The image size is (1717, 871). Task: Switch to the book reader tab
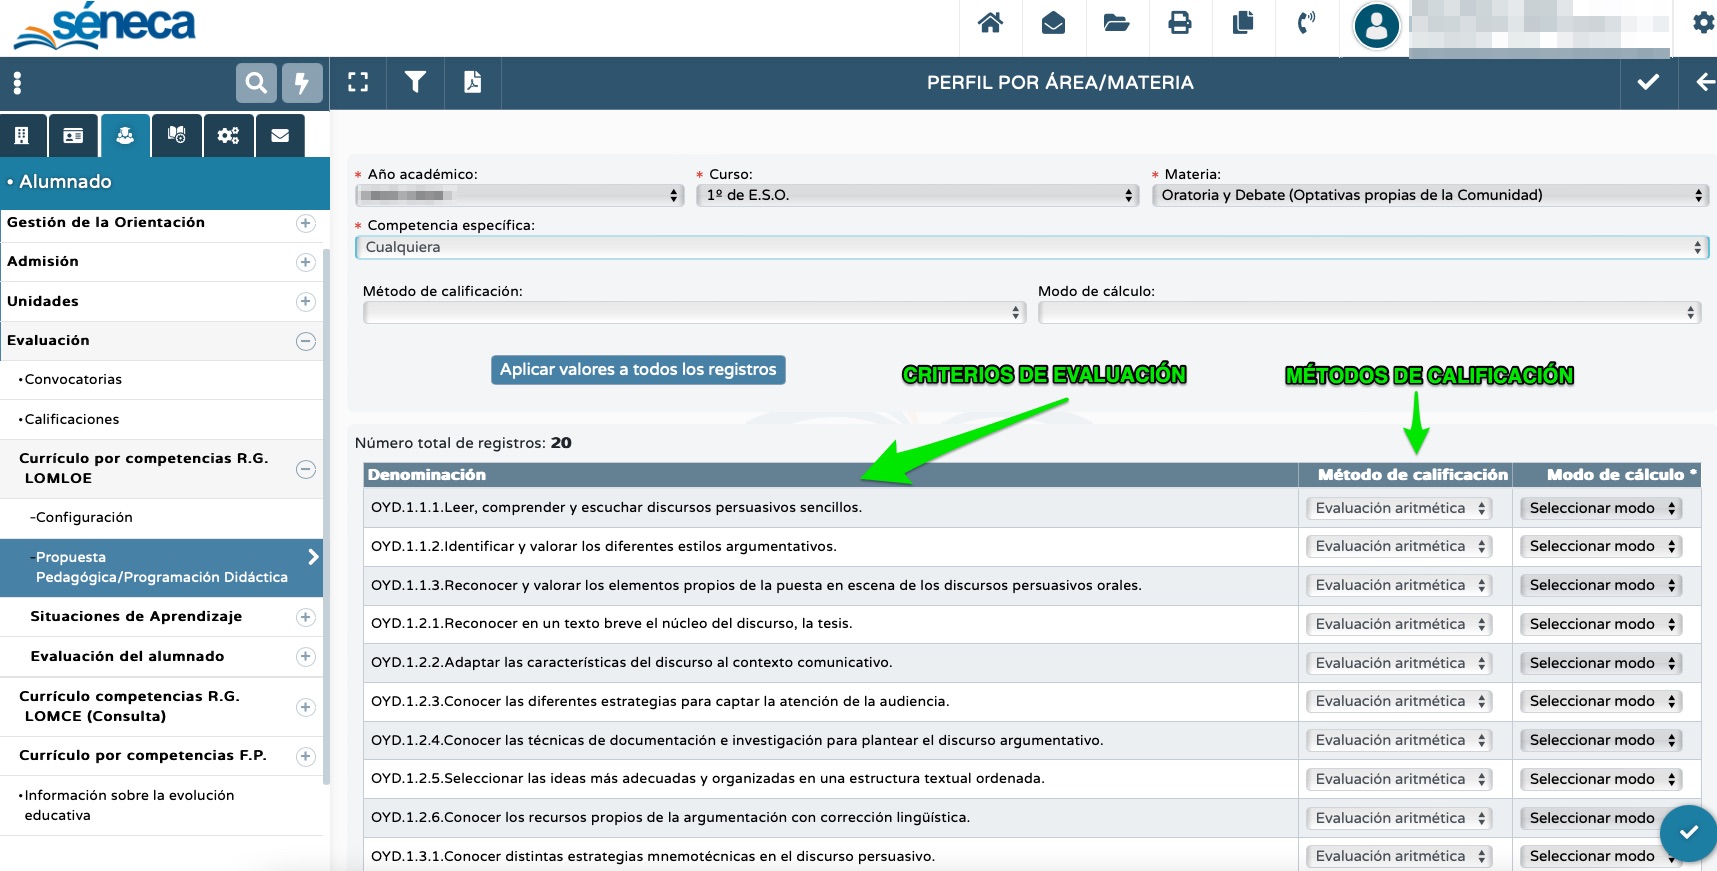coord(177,136)
